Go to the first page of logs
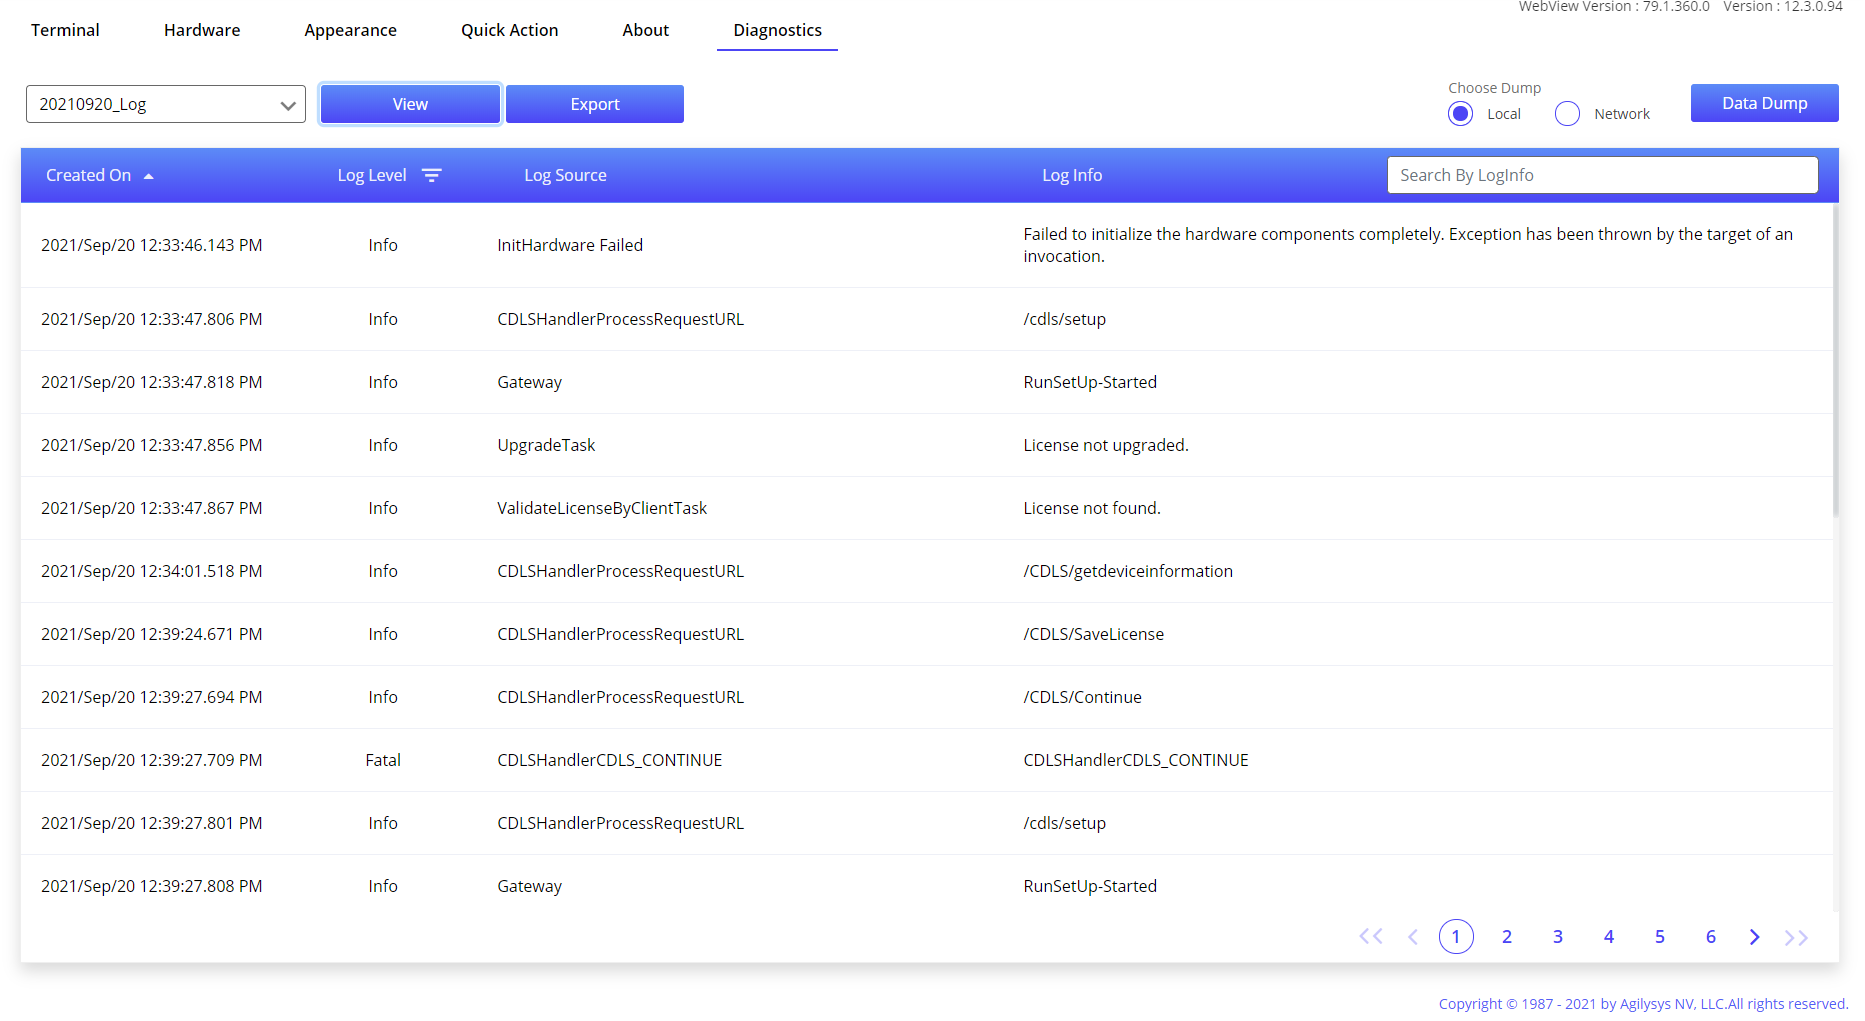 coord(1371,937)
